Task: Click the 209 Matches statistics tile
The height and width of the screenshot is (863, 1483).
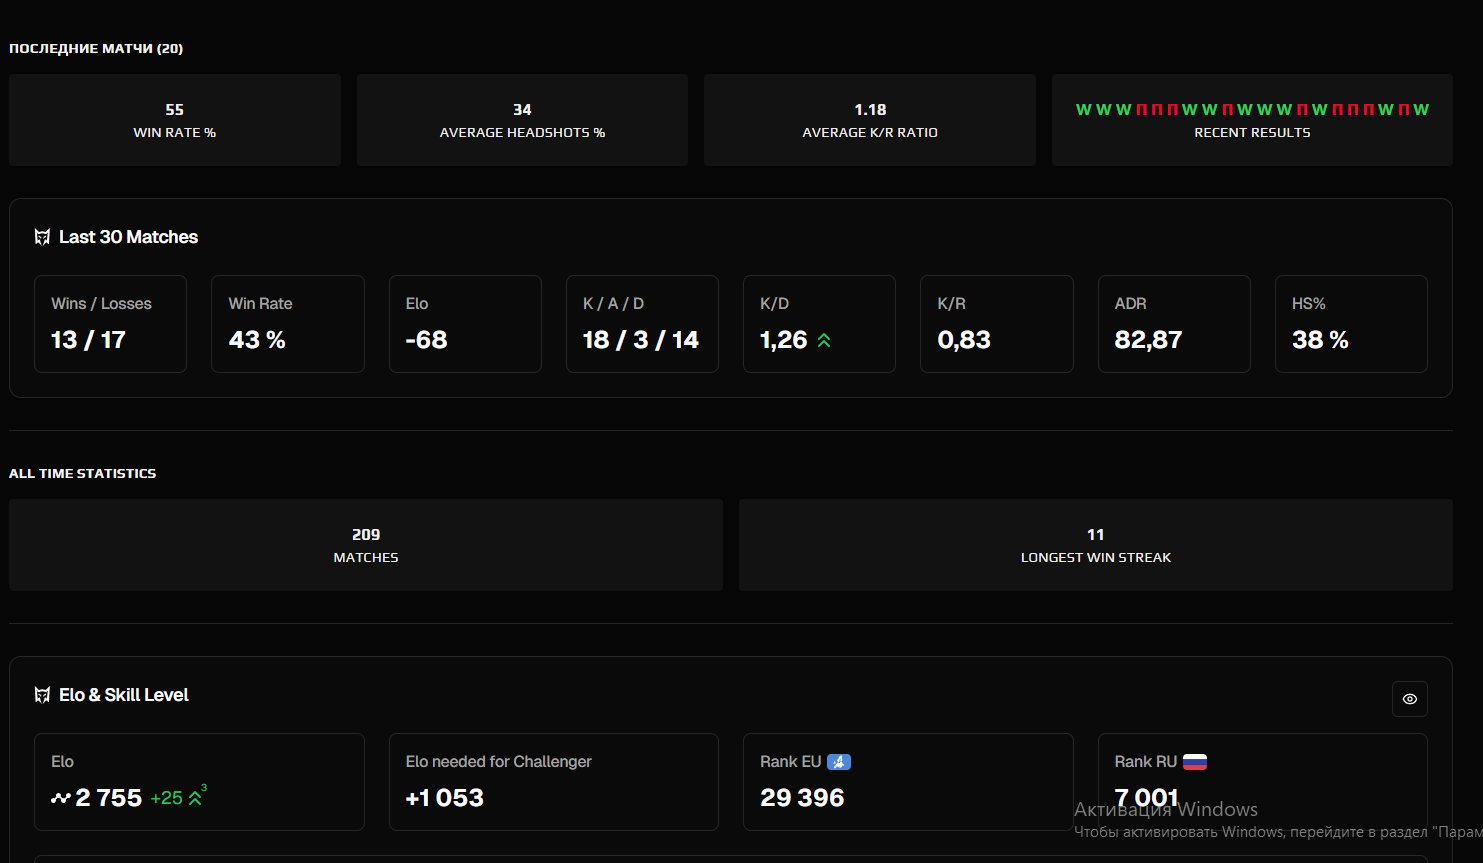Action: [x=366, y=545]
